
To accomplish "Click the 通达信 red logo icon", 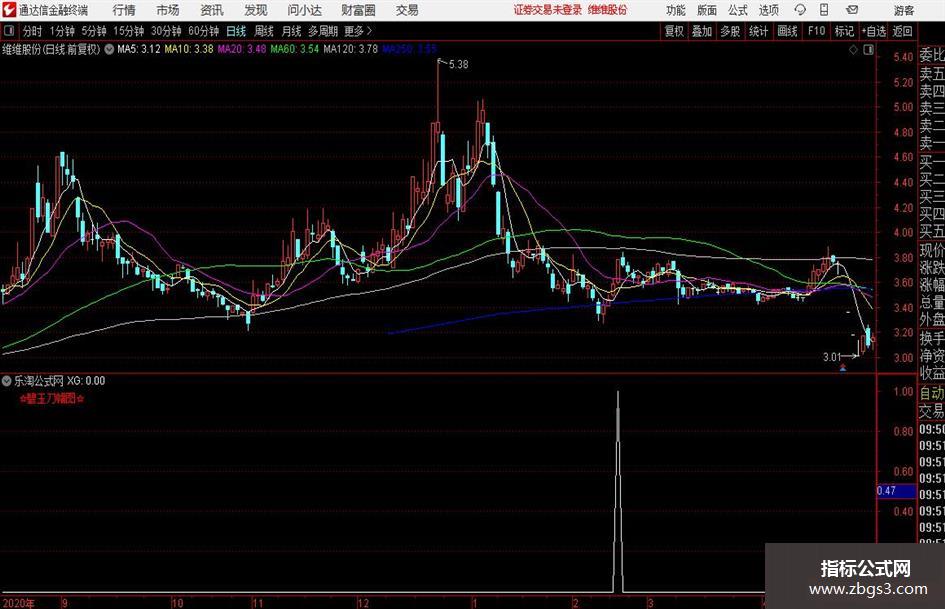I will [x=9, y=10].
